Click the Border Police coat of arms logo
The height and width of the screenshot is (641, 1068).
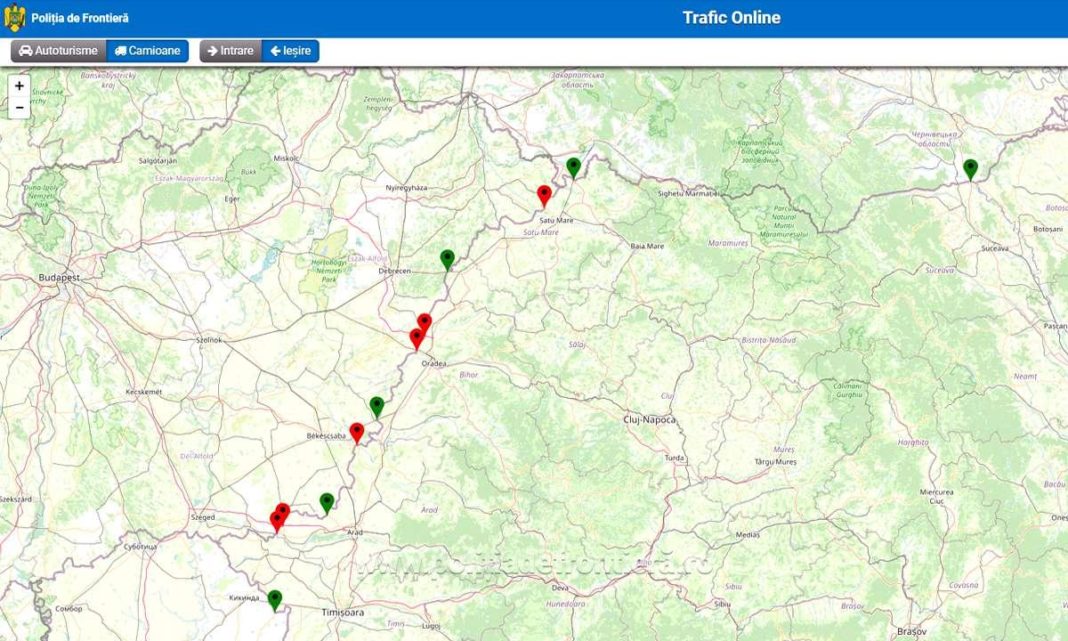pos(15,18)
